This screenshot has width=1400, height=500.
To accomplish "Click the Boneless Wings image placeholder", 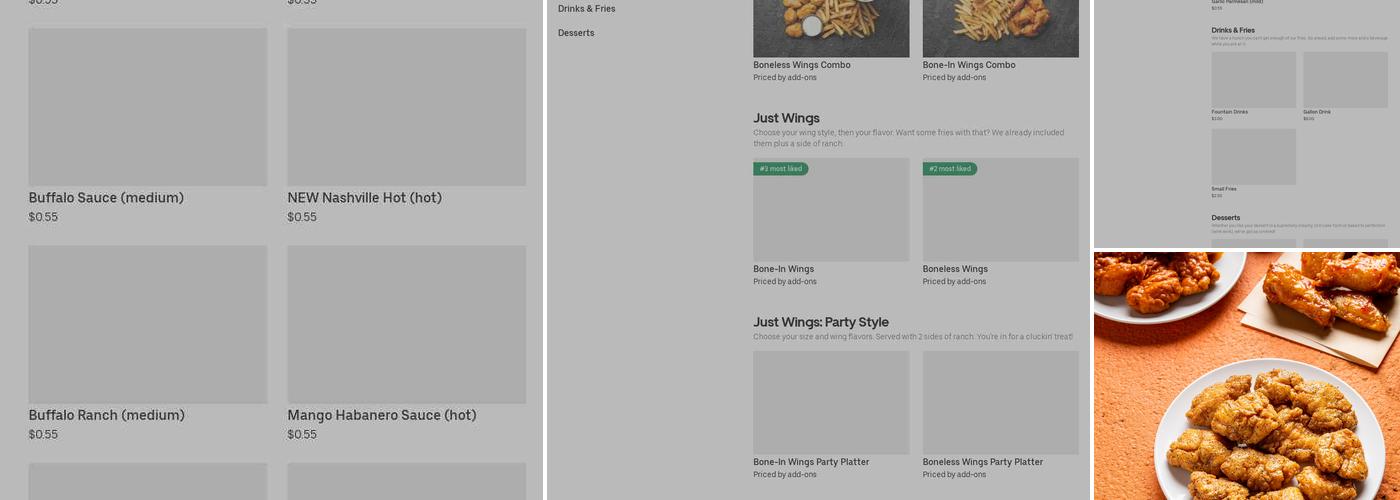I will [1000, 215].
